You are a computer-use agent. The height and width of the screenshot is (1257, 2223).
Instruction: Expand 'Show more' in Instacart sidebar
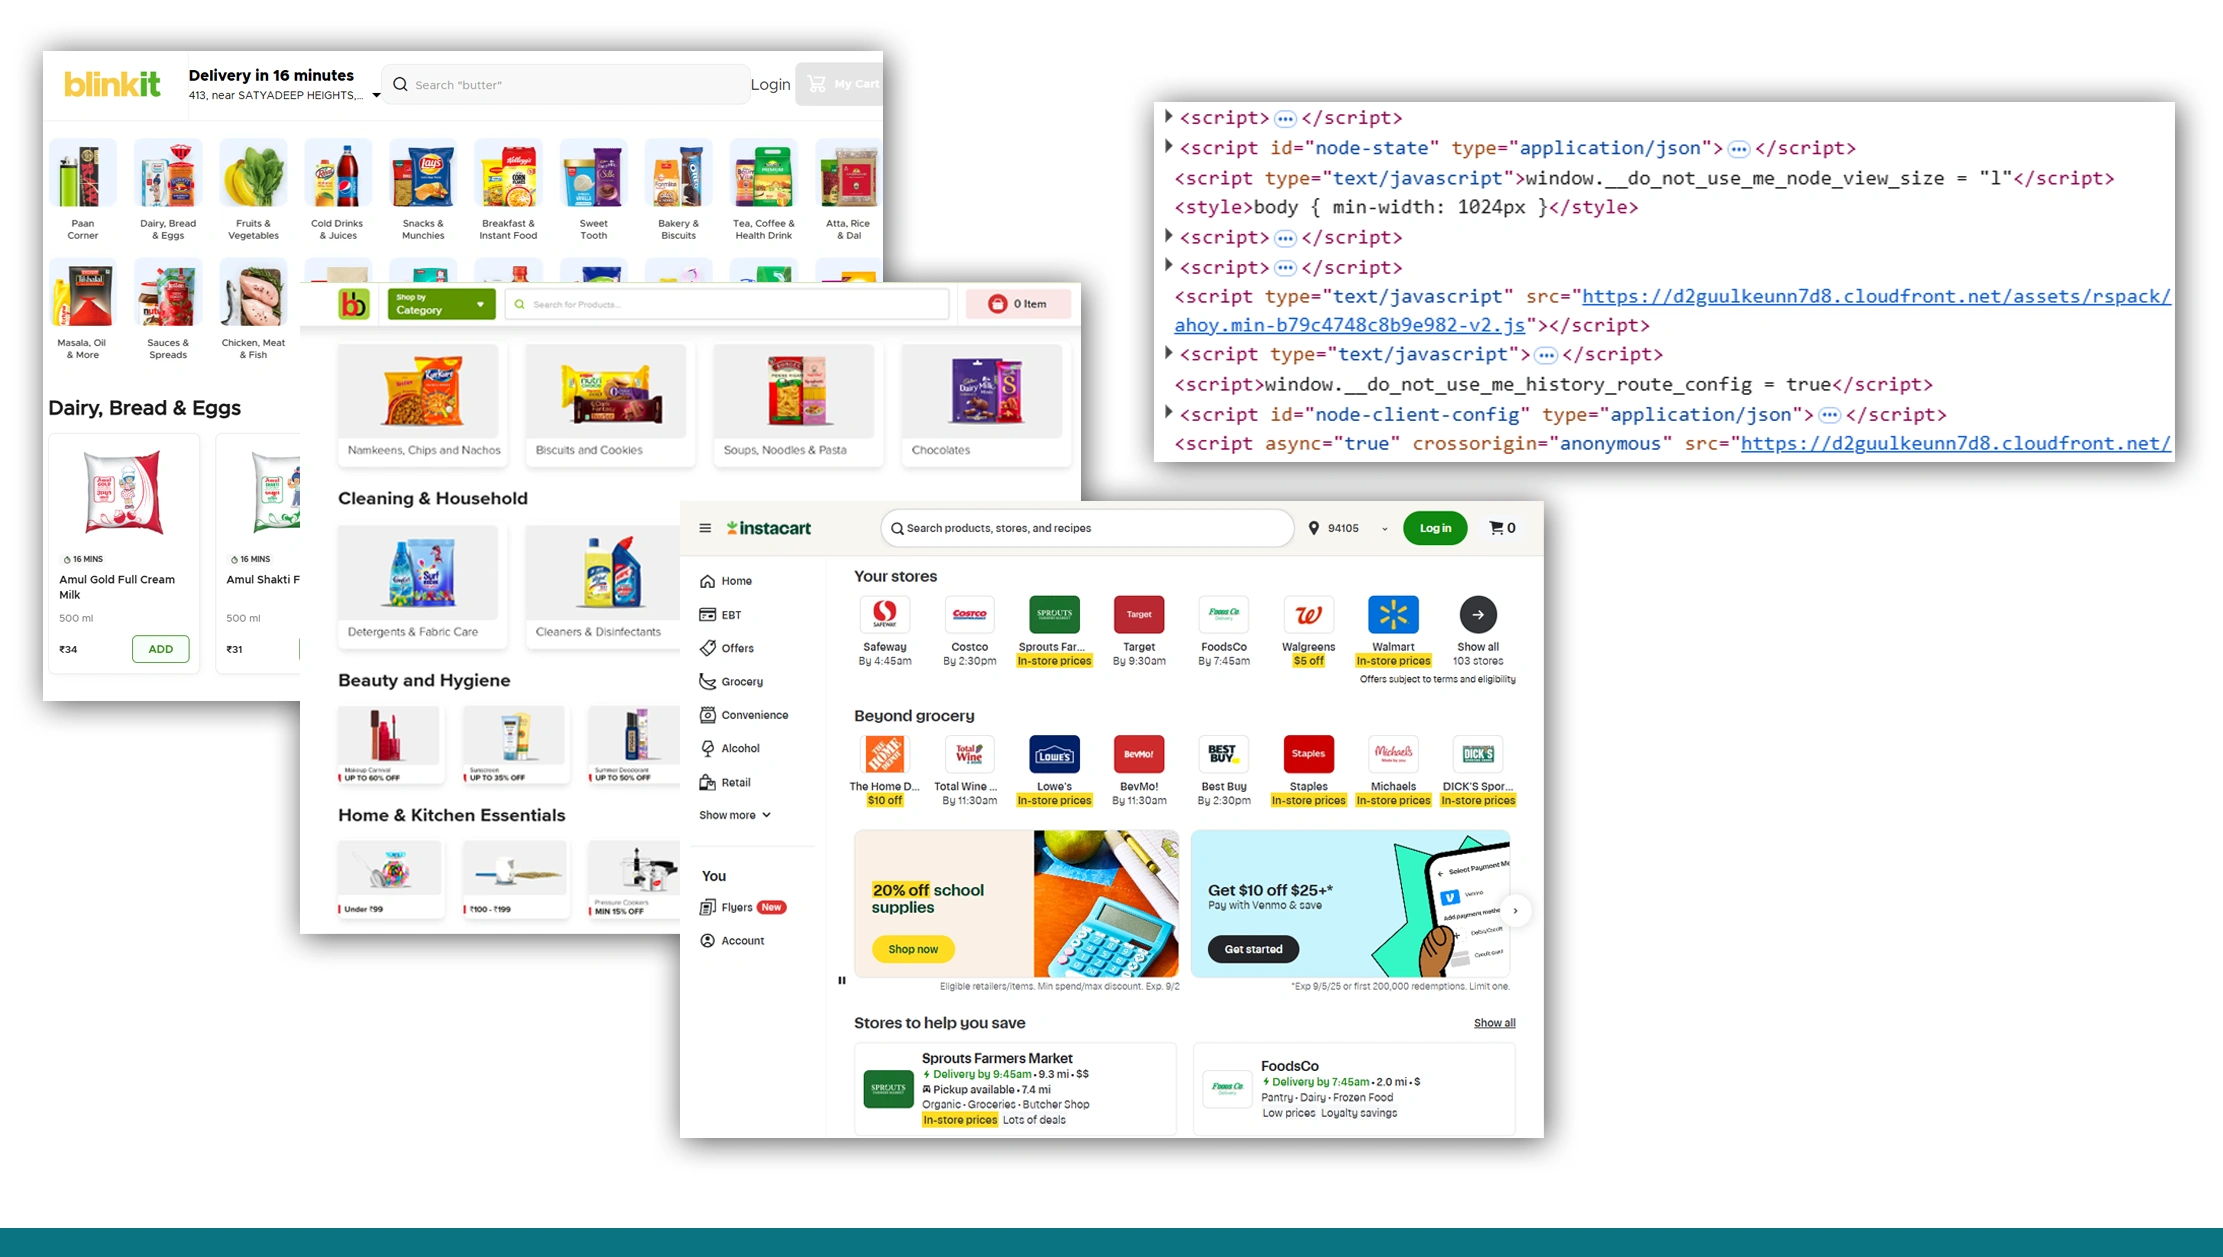point(735,814)
